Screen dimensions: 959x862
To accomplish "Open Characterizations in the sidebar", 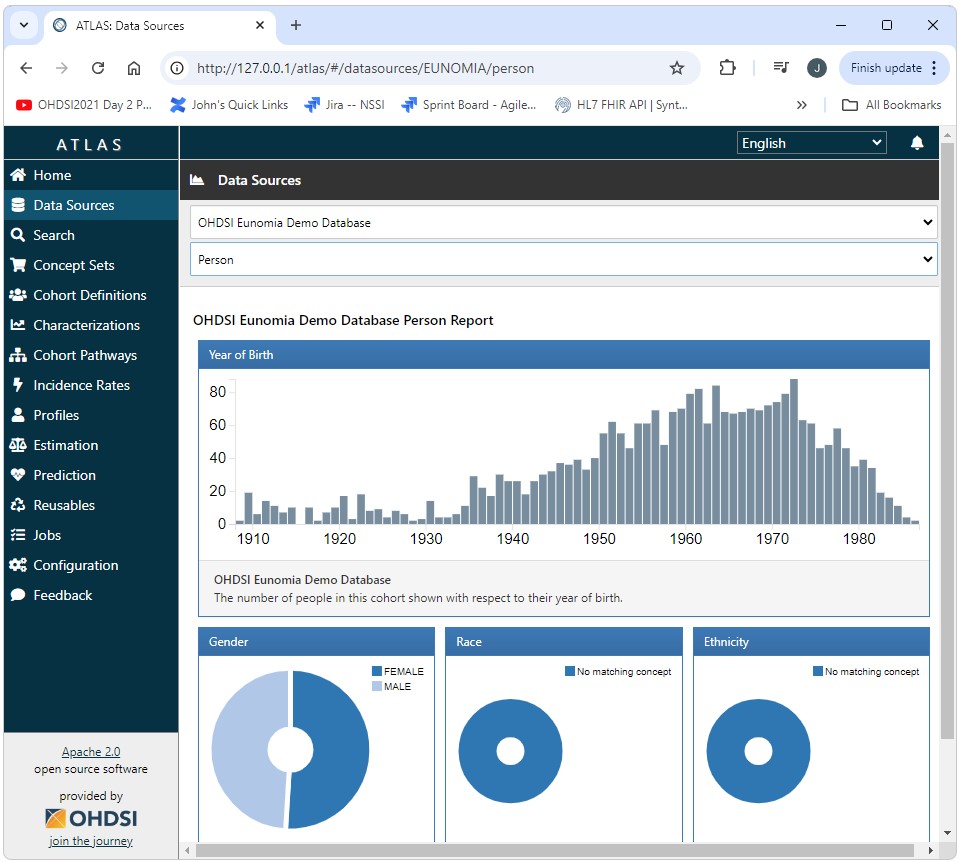I will click(x=91, y=325).
